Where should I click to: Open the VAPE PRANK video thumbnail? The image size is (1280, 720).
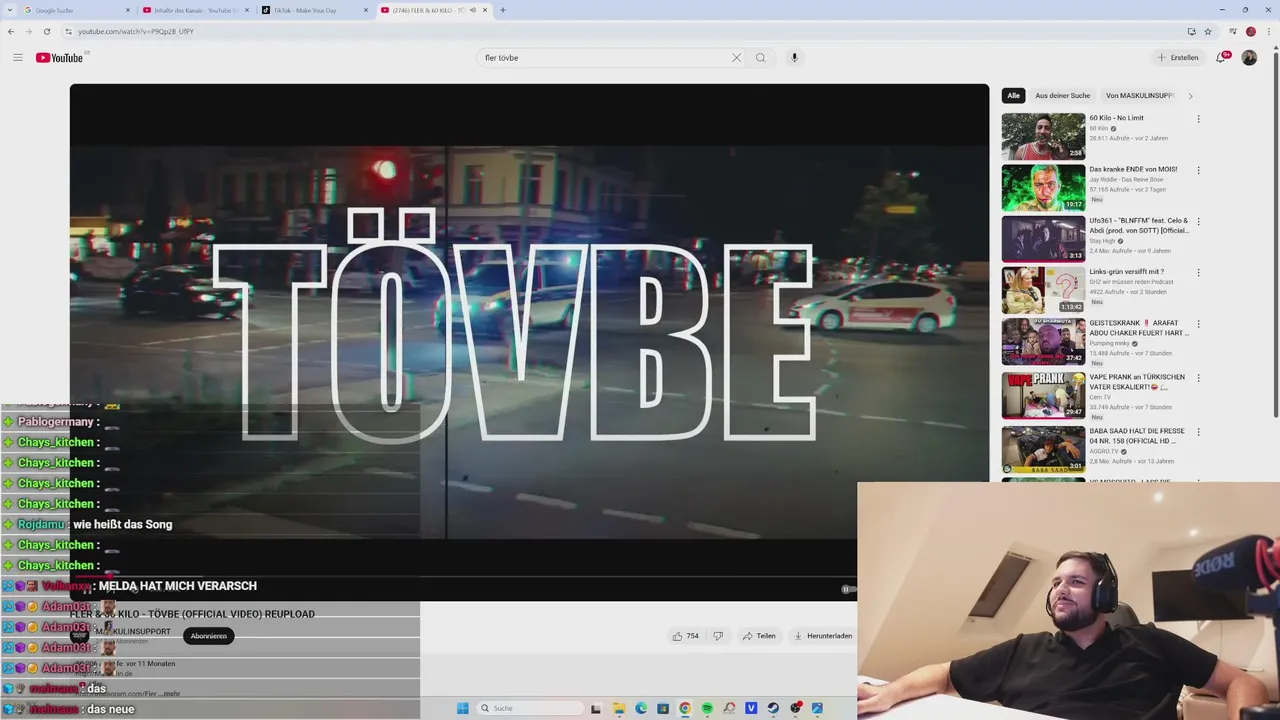coord(1043,395)
